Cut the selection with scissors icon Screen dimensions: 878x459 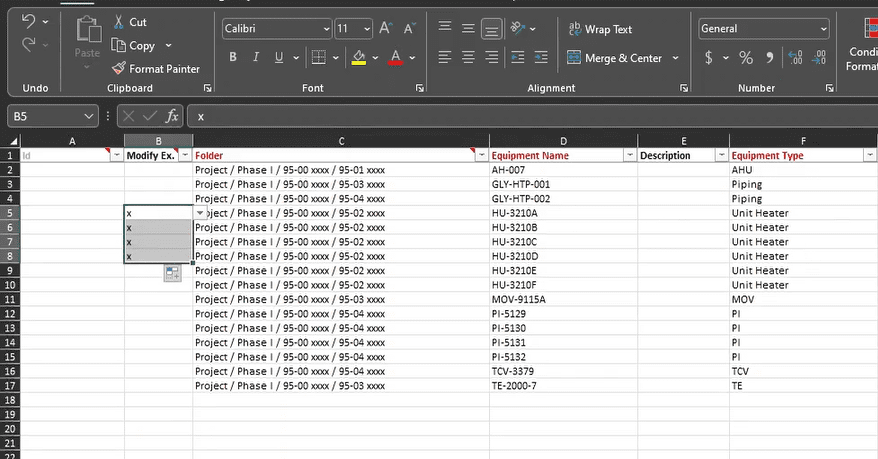point(118,22)
